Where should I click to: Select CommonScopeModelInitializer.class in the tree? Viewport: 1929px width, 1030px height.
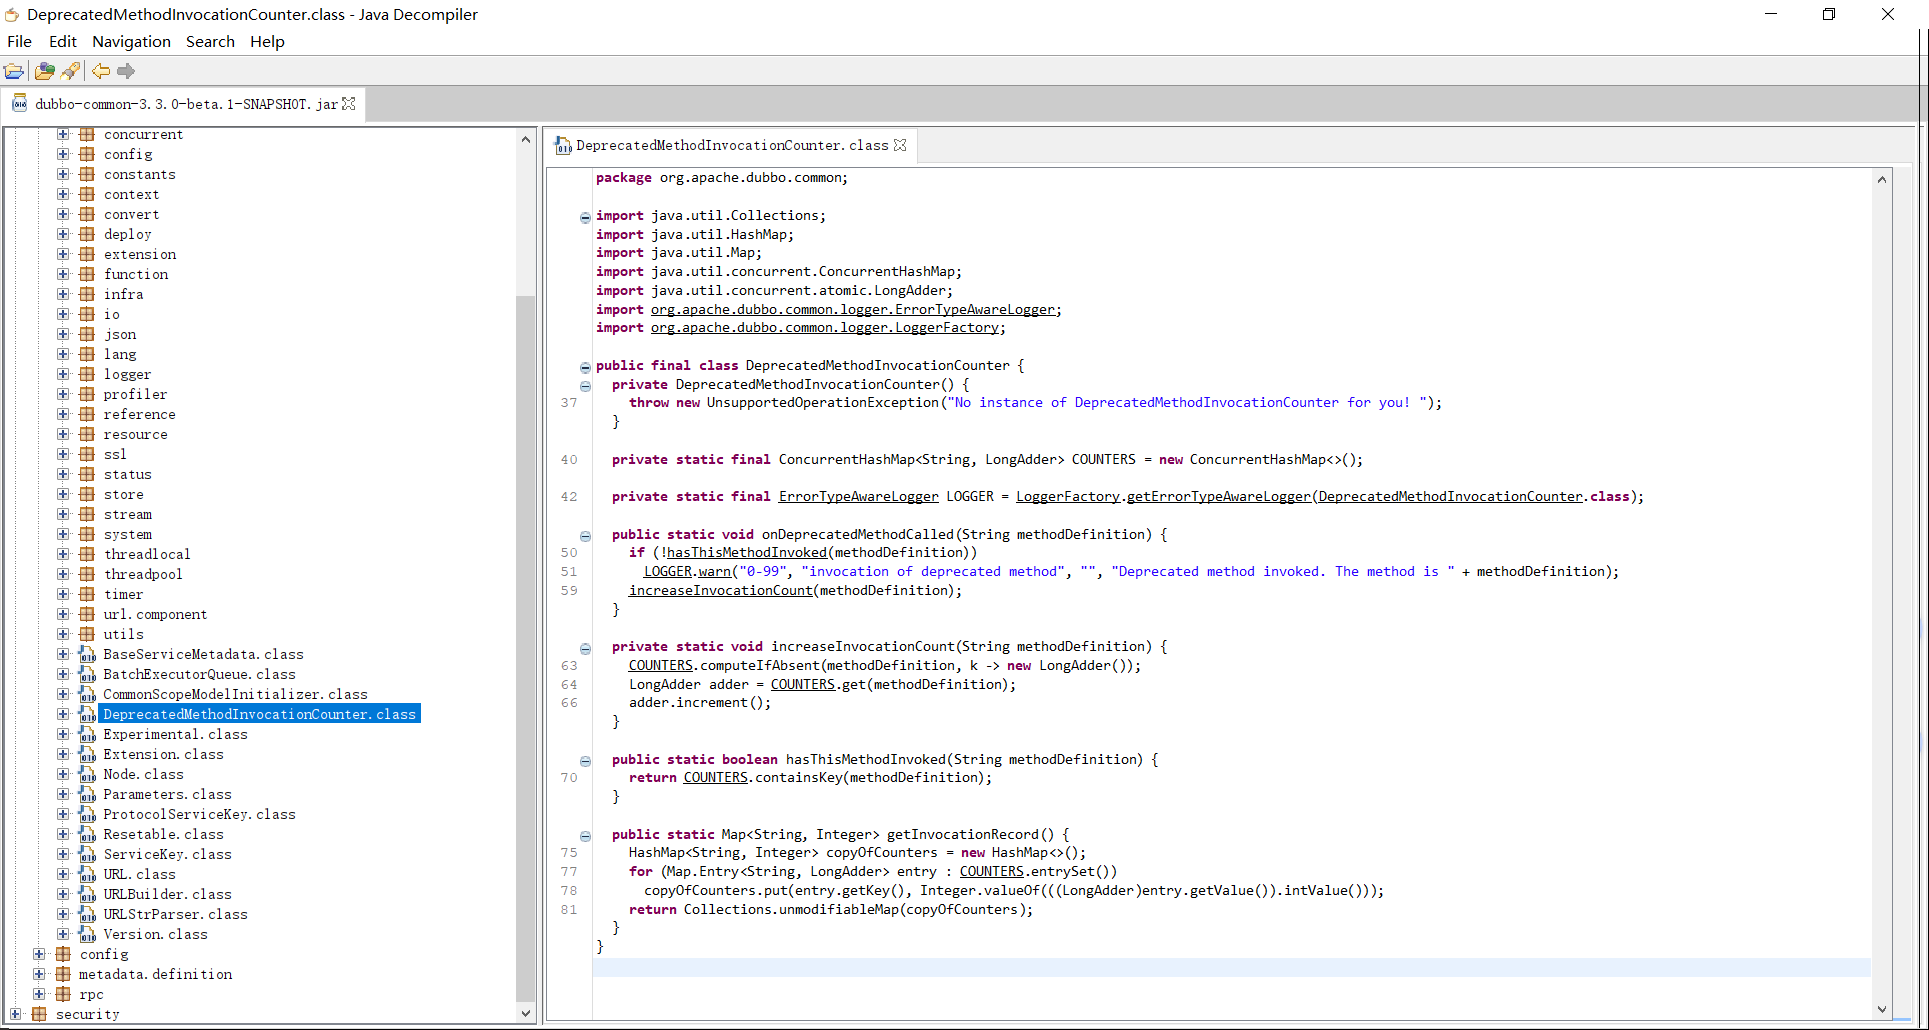pos(235,694)
